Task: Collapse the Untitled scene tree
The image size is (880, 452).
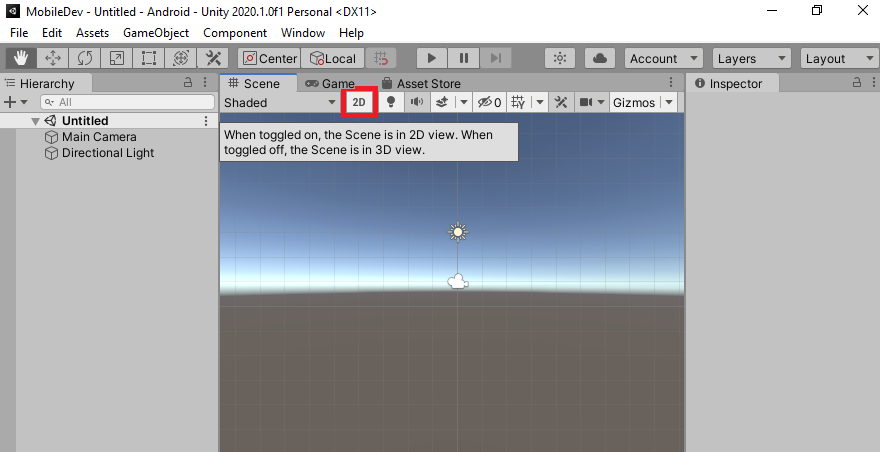Action: [35, 121]
